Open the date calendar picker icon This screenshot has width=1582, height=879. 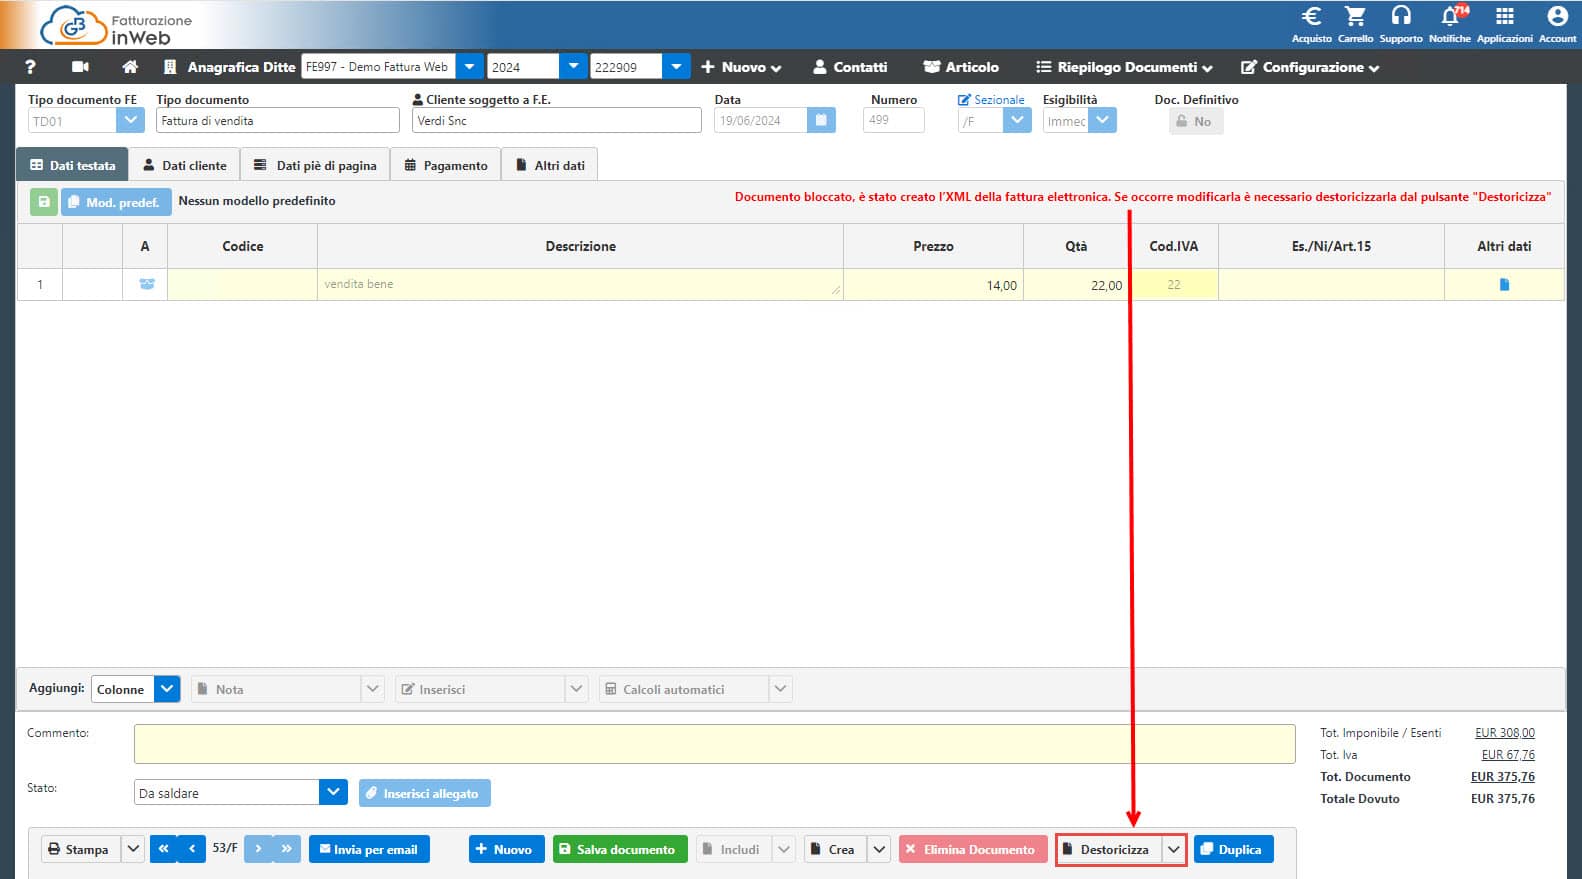(821, 120)
